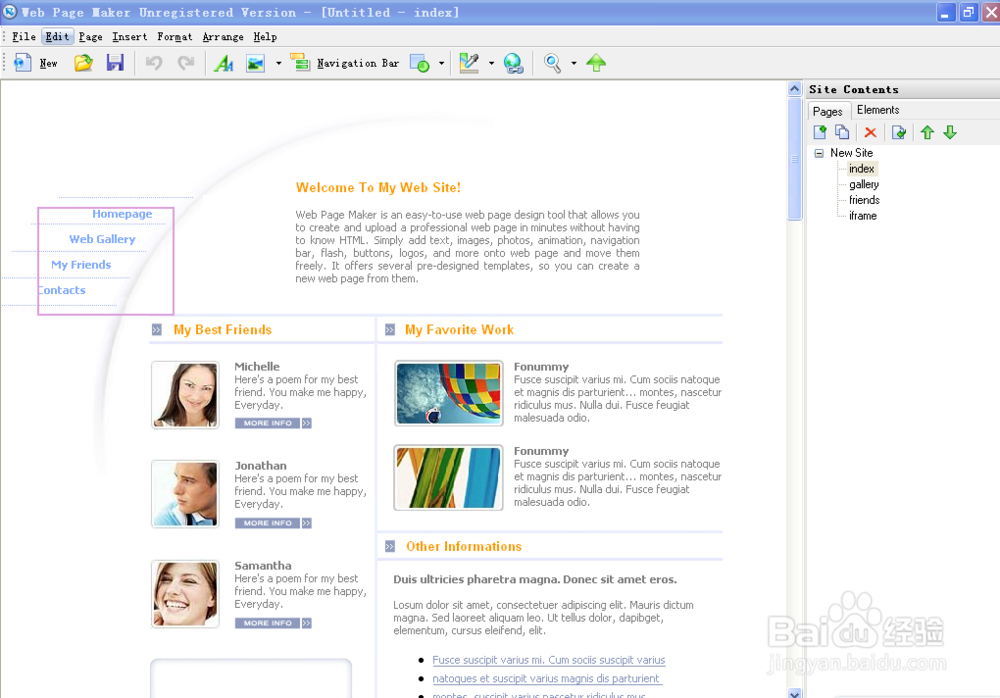
Task: Open a file with the folder icon
Action: pyautogui.click(x=83, y=63)
